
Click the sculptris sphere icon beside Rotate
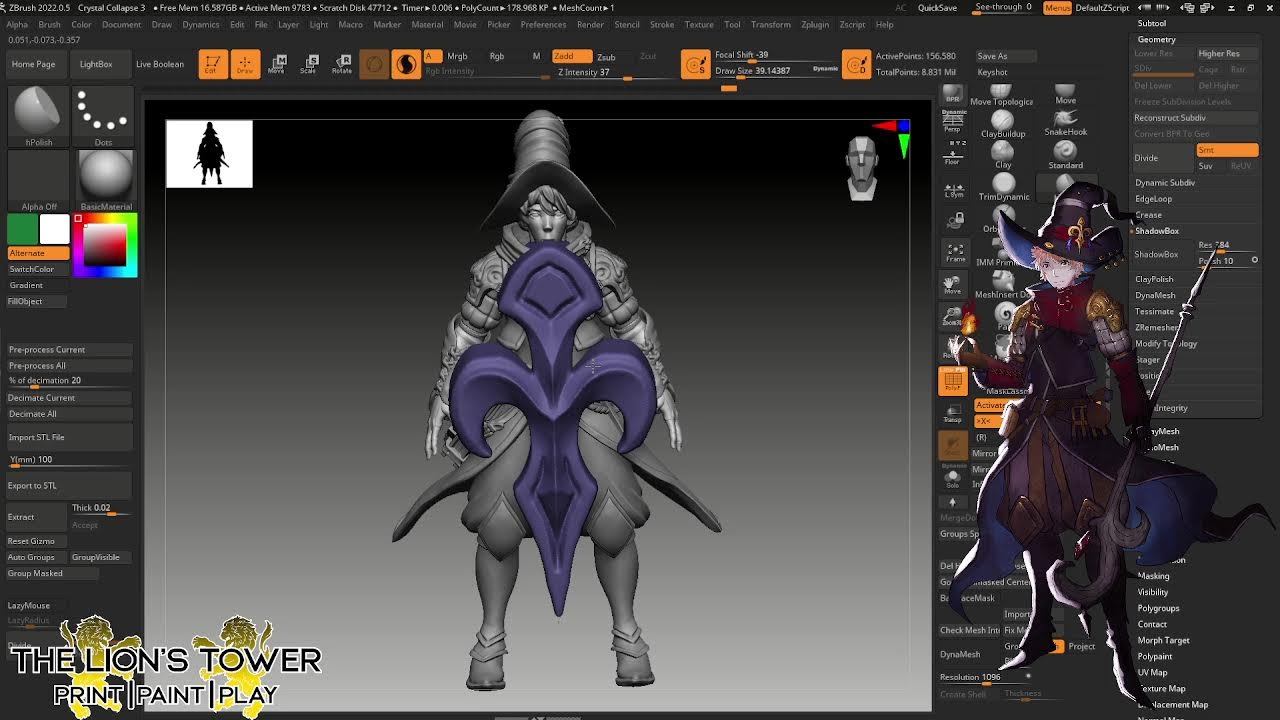[374, 64]
